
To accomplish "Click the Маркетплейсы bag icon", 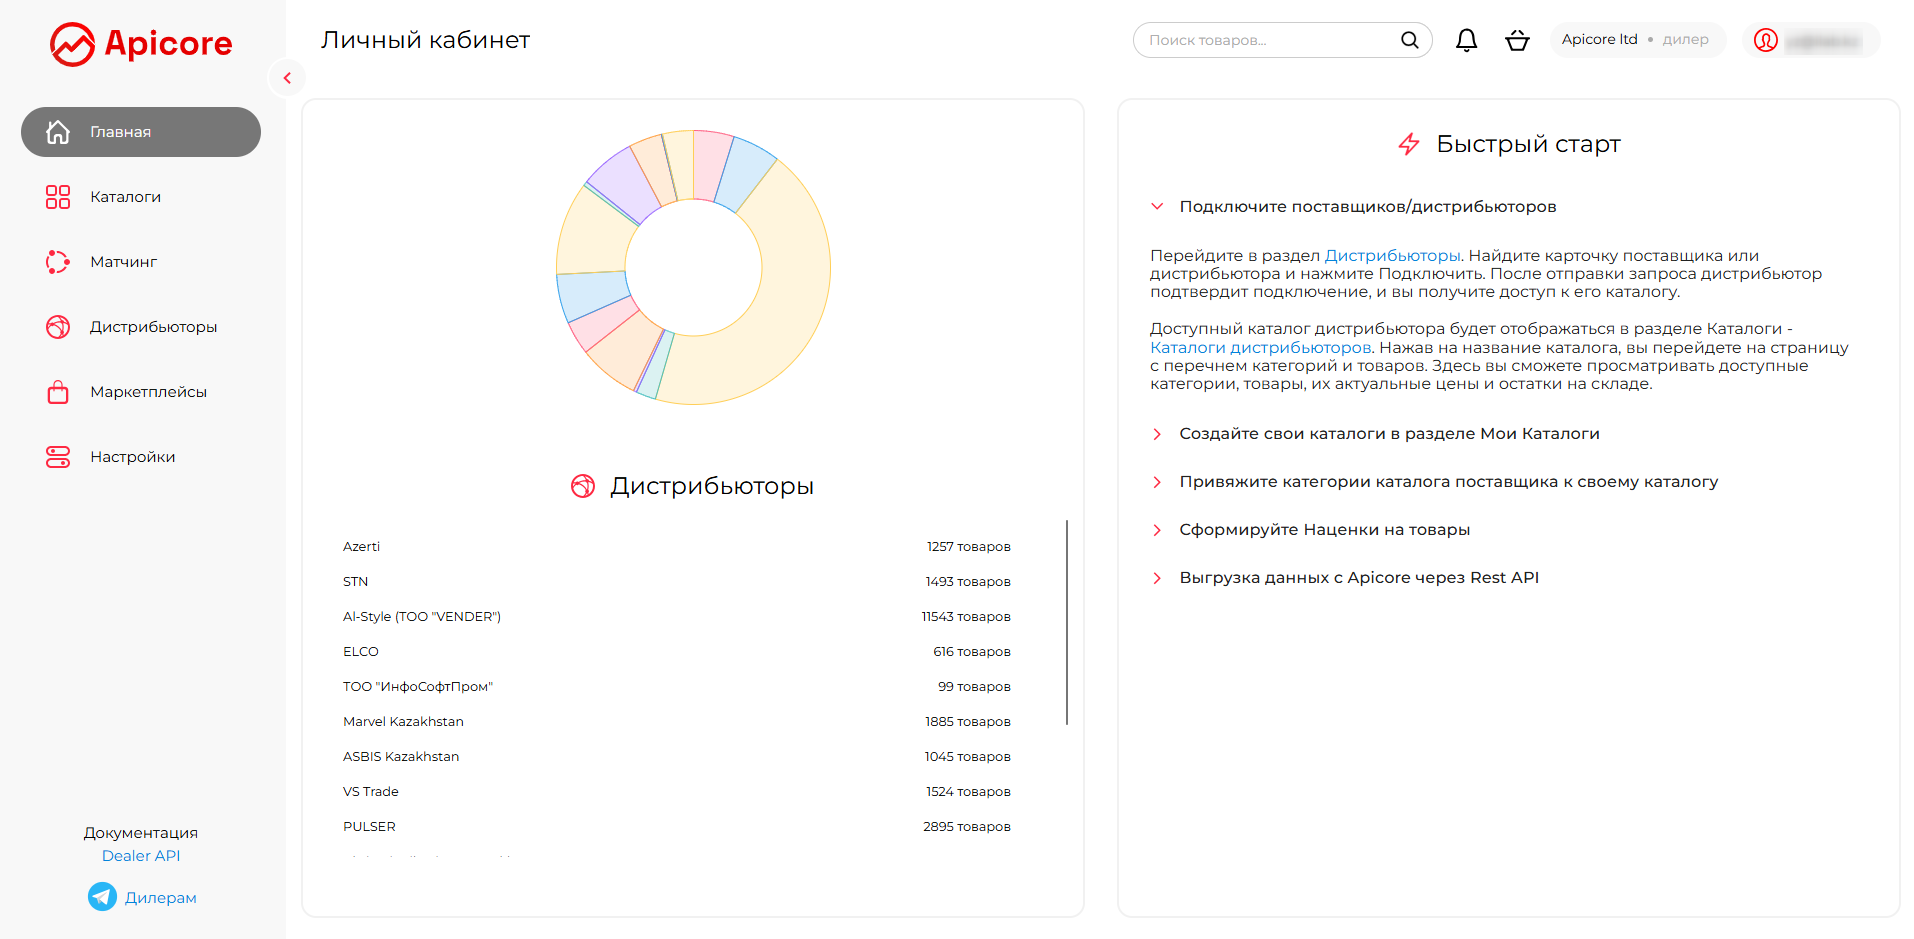I will click(58, 392).
